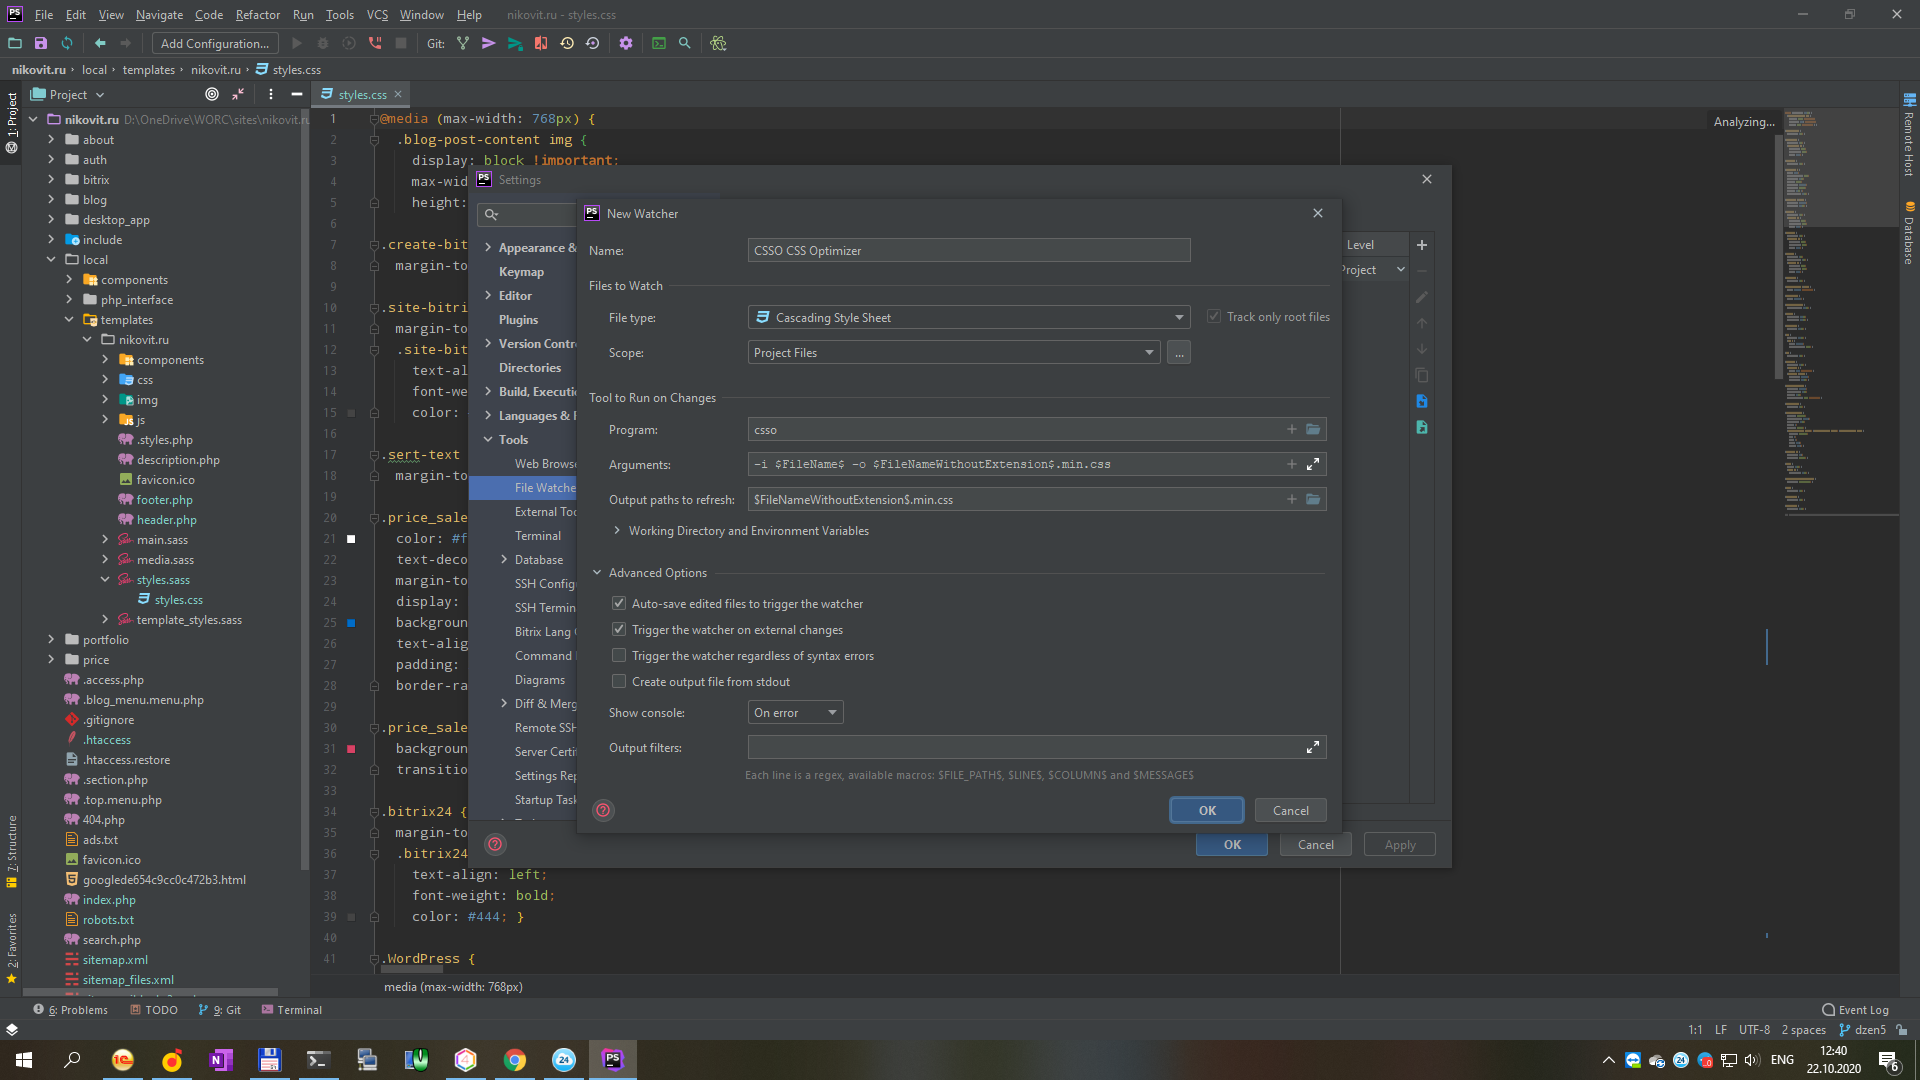Collapse the Advanced Options section
This screenshot has height=1080, width=1920.
tap(597, 572)
